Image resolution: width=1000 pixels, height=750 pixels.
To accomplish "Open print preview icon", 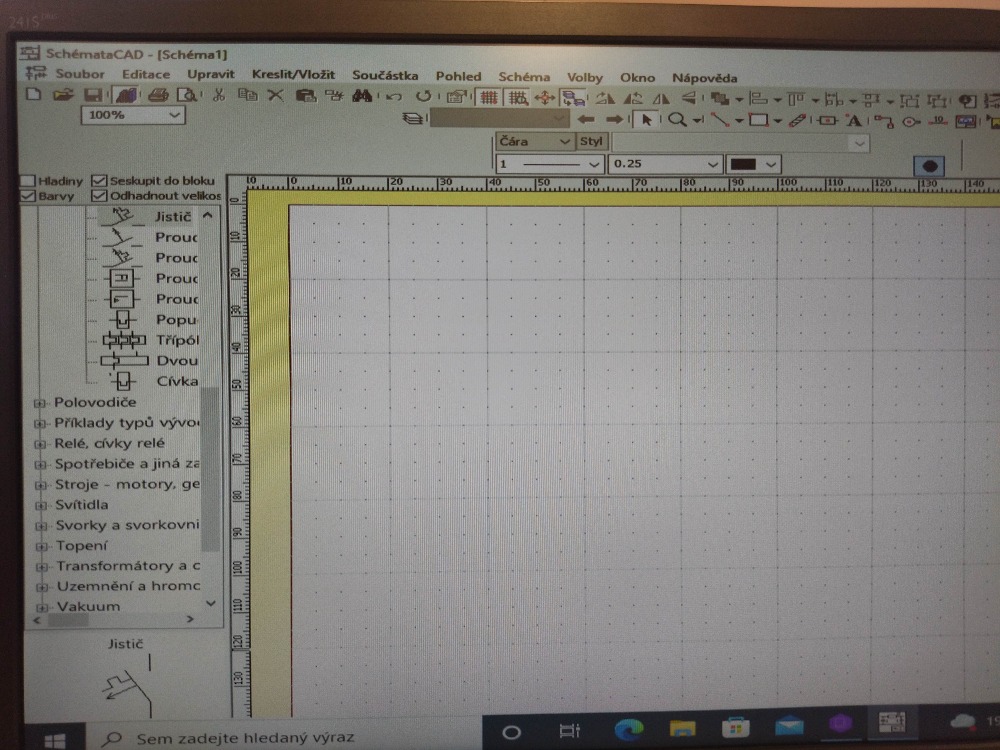I will pyautogui.click(x=188, y=96).
